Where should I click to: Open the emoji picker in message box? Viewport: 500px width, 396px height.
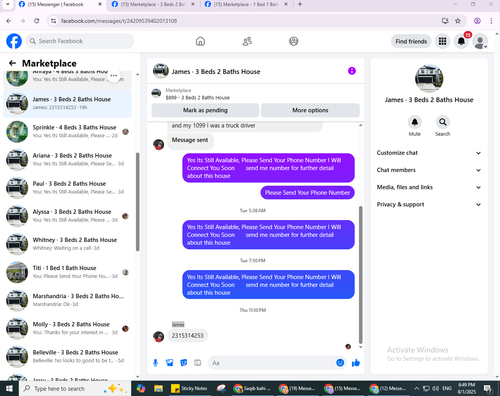340,363
